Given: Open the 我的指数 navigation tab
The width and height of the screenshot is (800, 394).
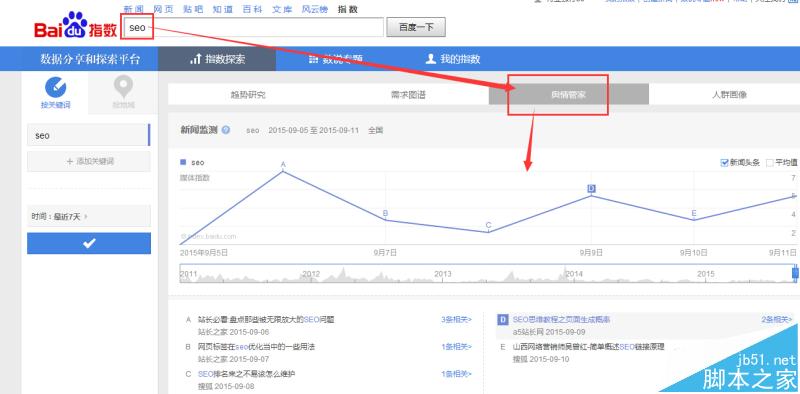Looking at the screenshot, I should click(x=453, y=59).
